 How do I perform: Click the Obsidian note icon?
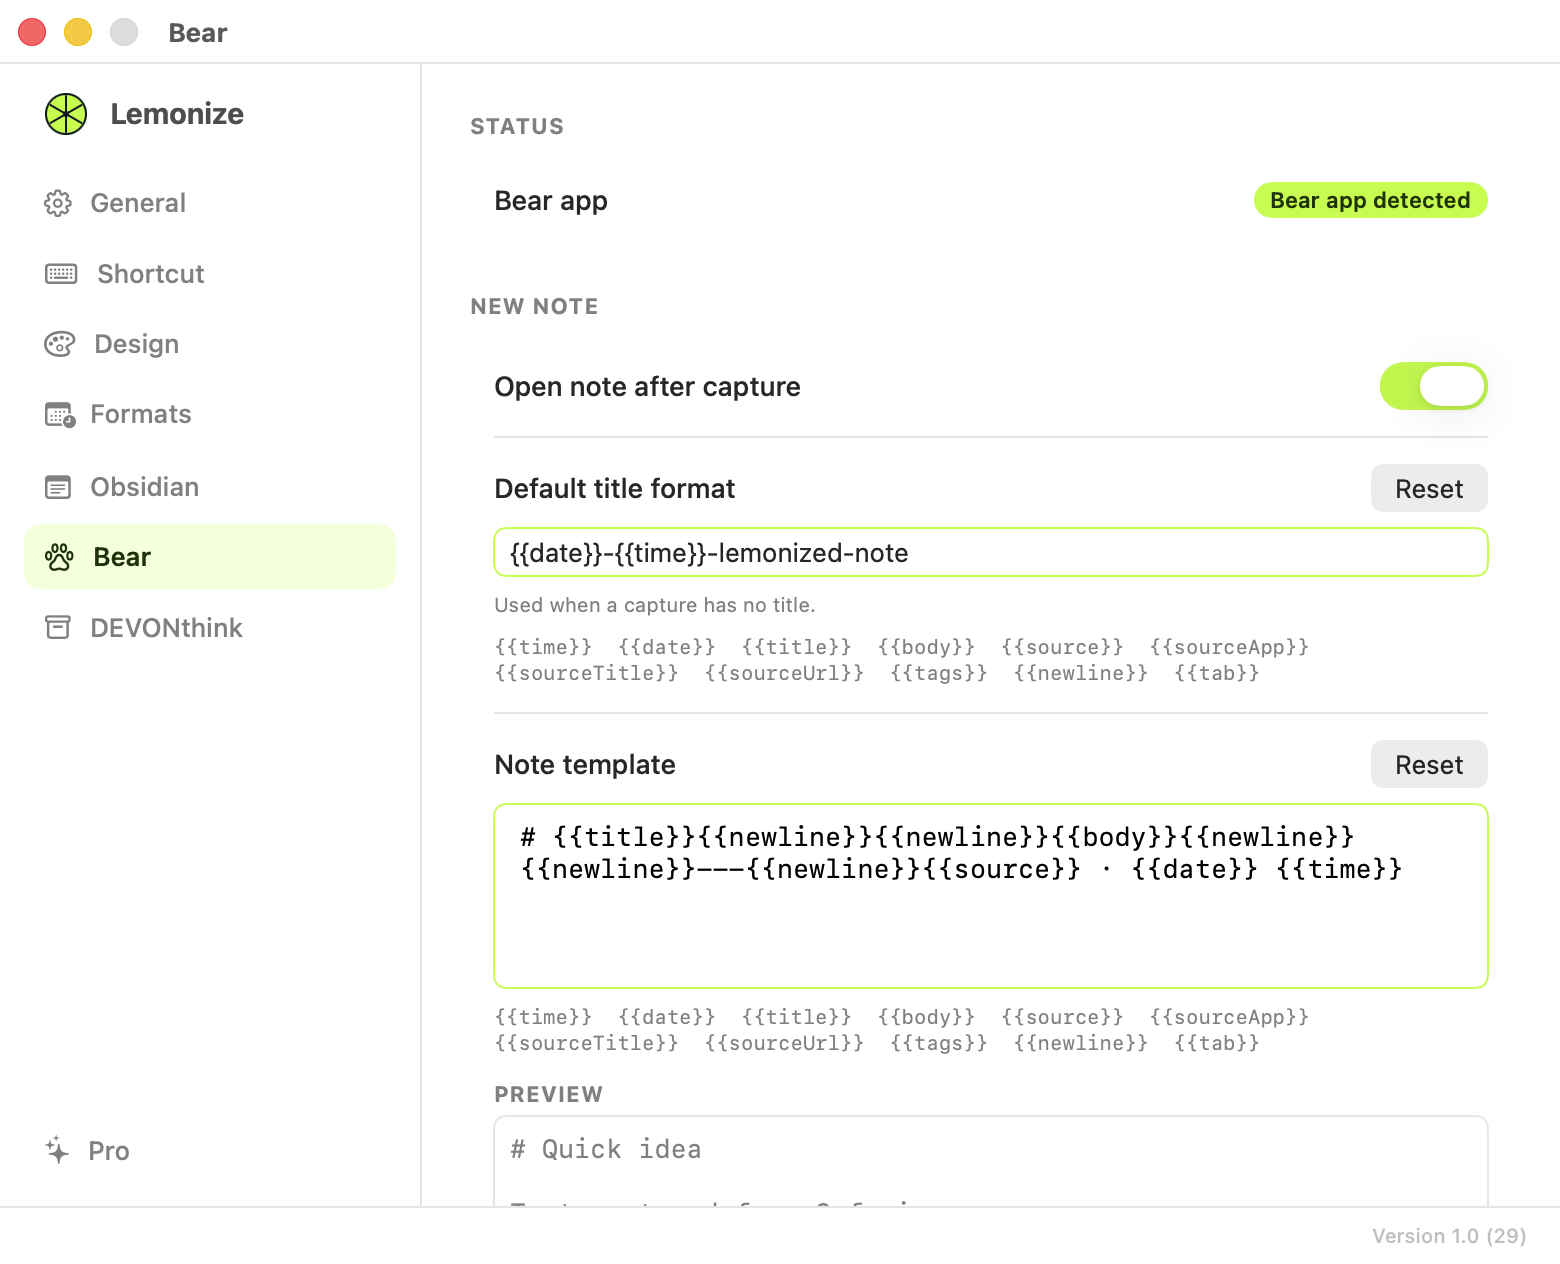[x=58, y=487]
